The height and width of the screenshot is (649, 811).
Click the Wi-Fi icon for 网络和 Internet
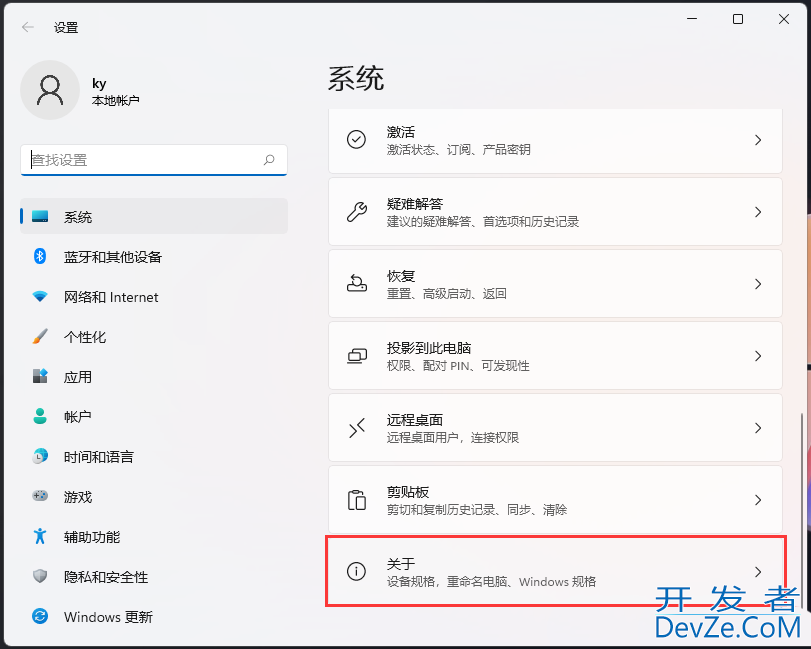click(40, 296)
